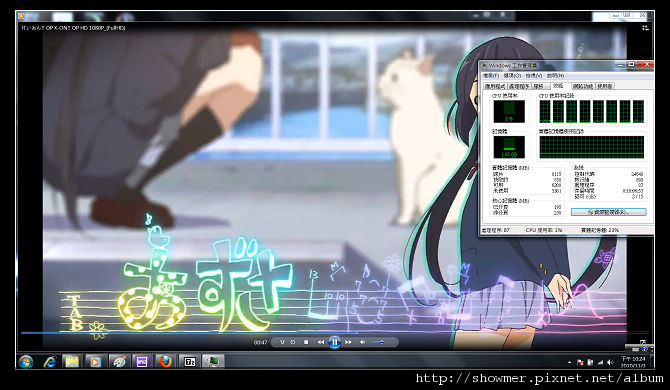Open the Help menu in Task Manager
Screen dimensions: 670x390
[555, 76]
